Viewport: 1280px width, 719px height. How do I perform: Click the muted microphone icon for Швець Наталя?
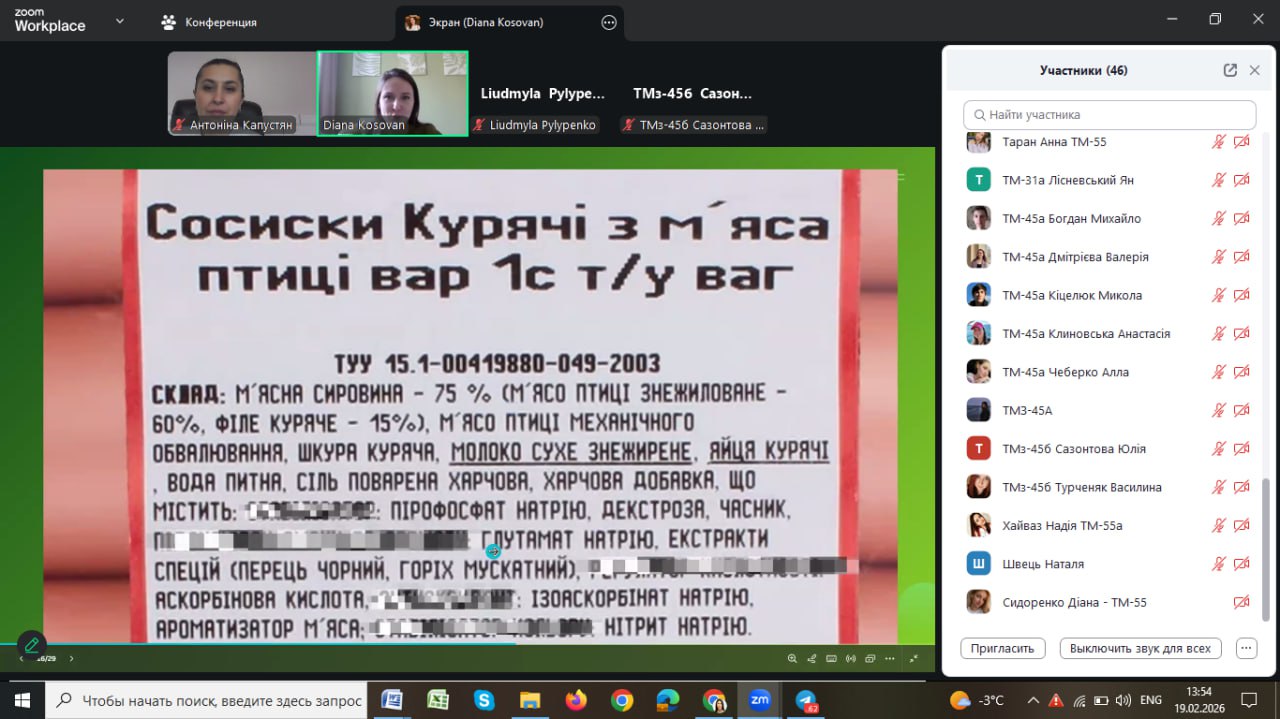coord(1218,564)
